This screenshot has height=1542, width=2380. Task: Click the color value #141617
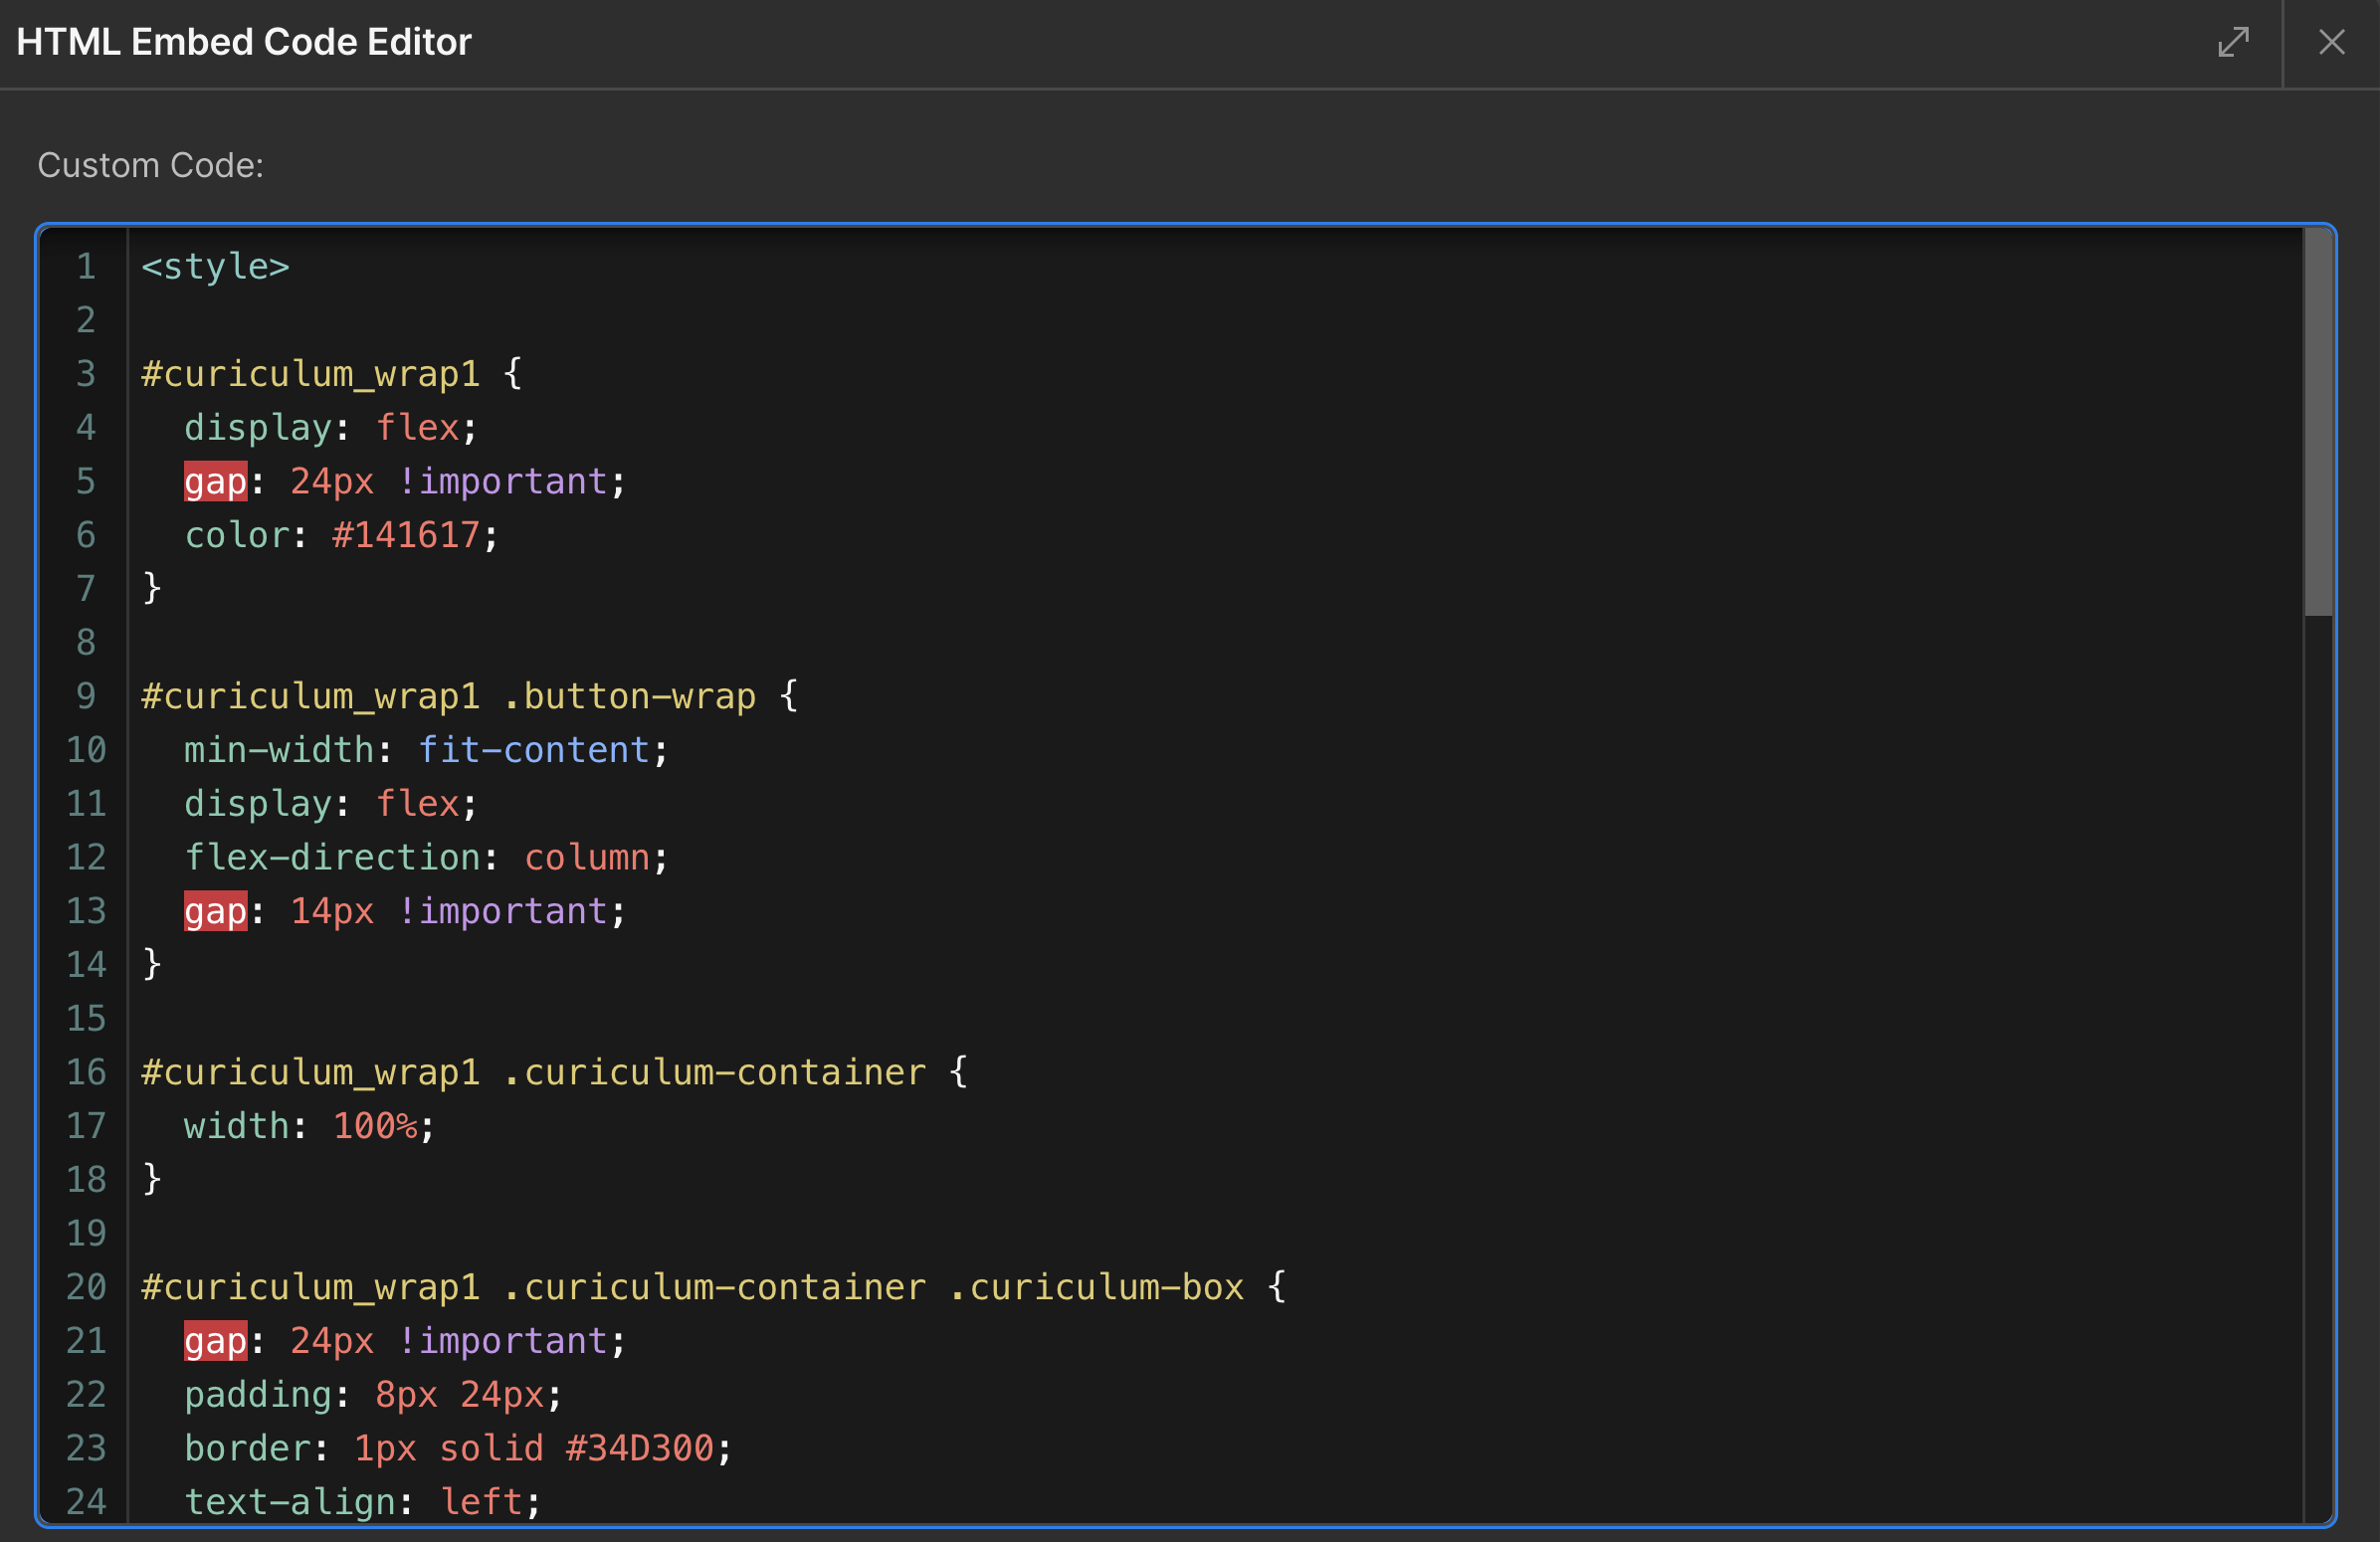coord(406,535)
